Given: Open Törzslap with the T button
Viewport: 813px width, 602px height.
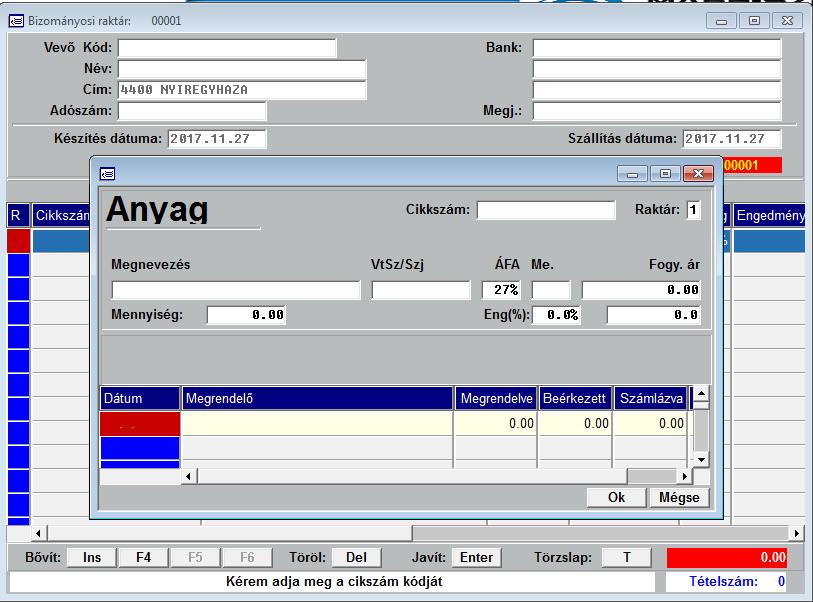Looking at the screenshot, I should tap(627, 557).
